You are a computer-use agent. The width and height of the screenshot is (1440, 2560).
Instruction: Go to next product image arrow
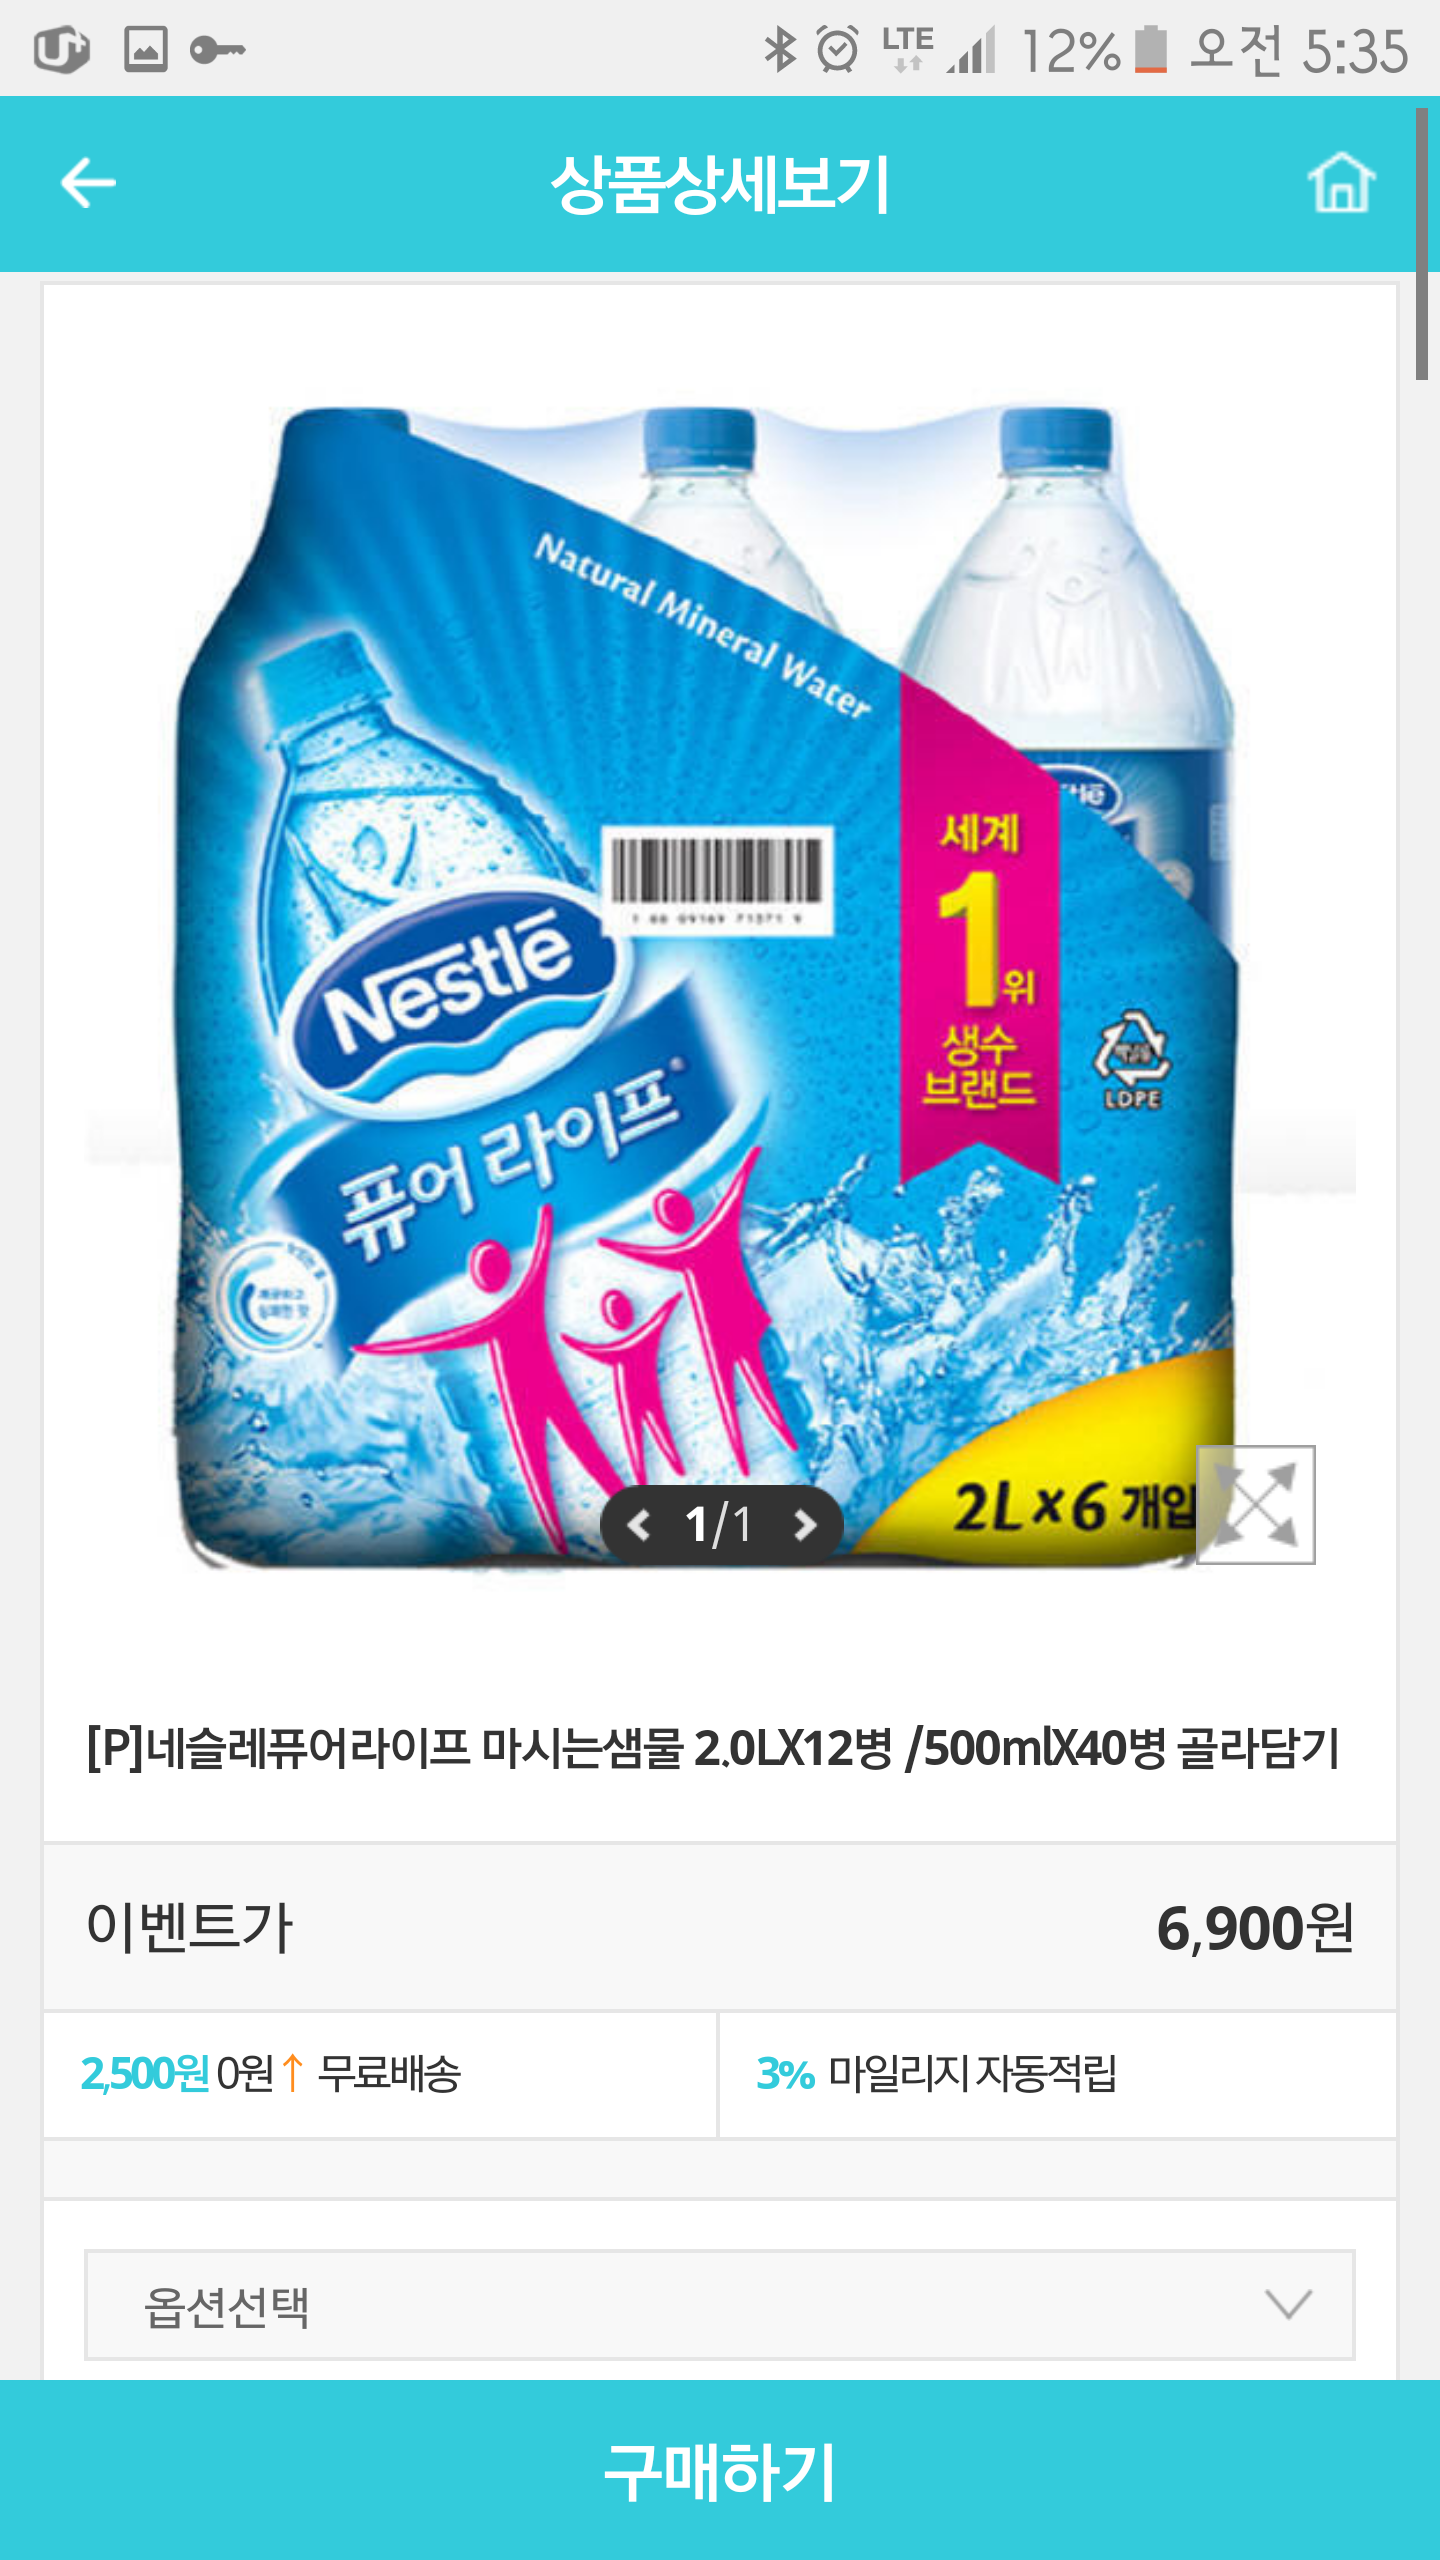[x=804, y=1525]
